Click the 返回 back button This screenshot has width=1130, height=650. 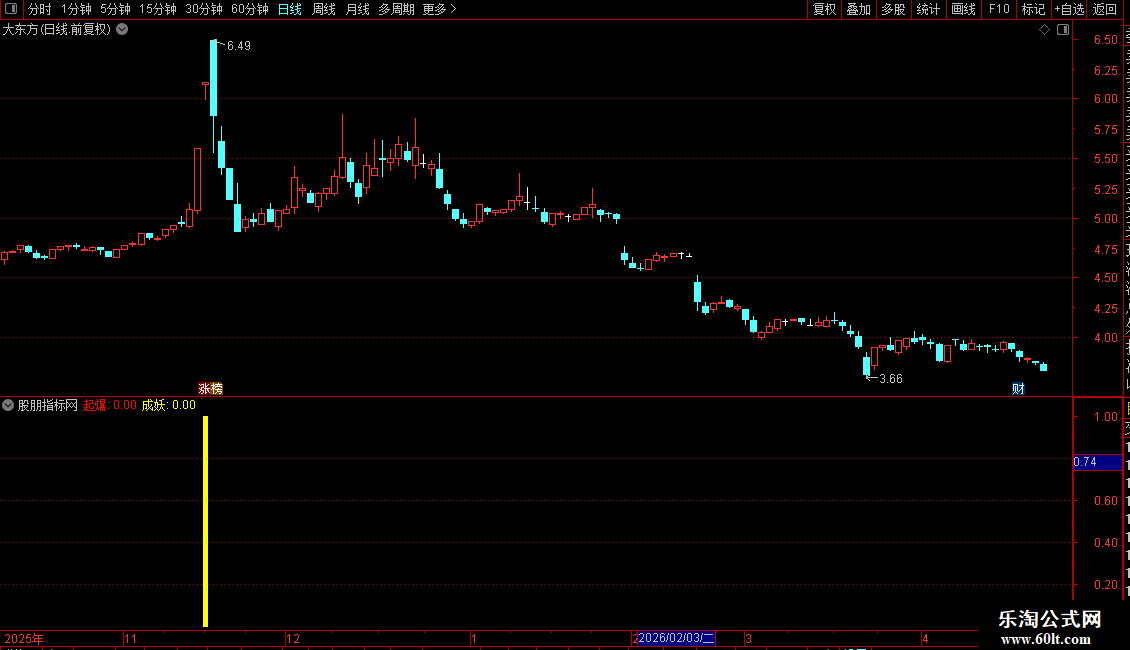(1105, 9)
